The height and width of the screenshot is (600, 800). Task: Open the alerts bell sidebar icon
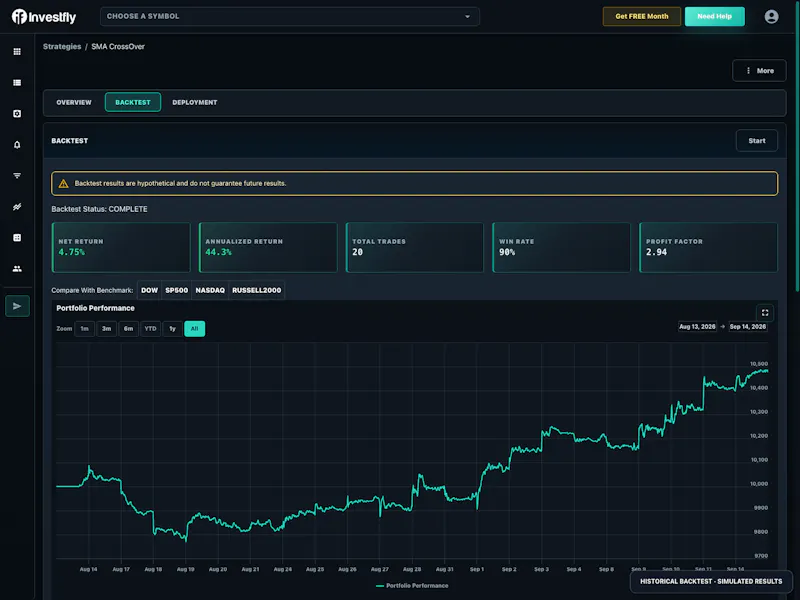click(x=17, y=145)
